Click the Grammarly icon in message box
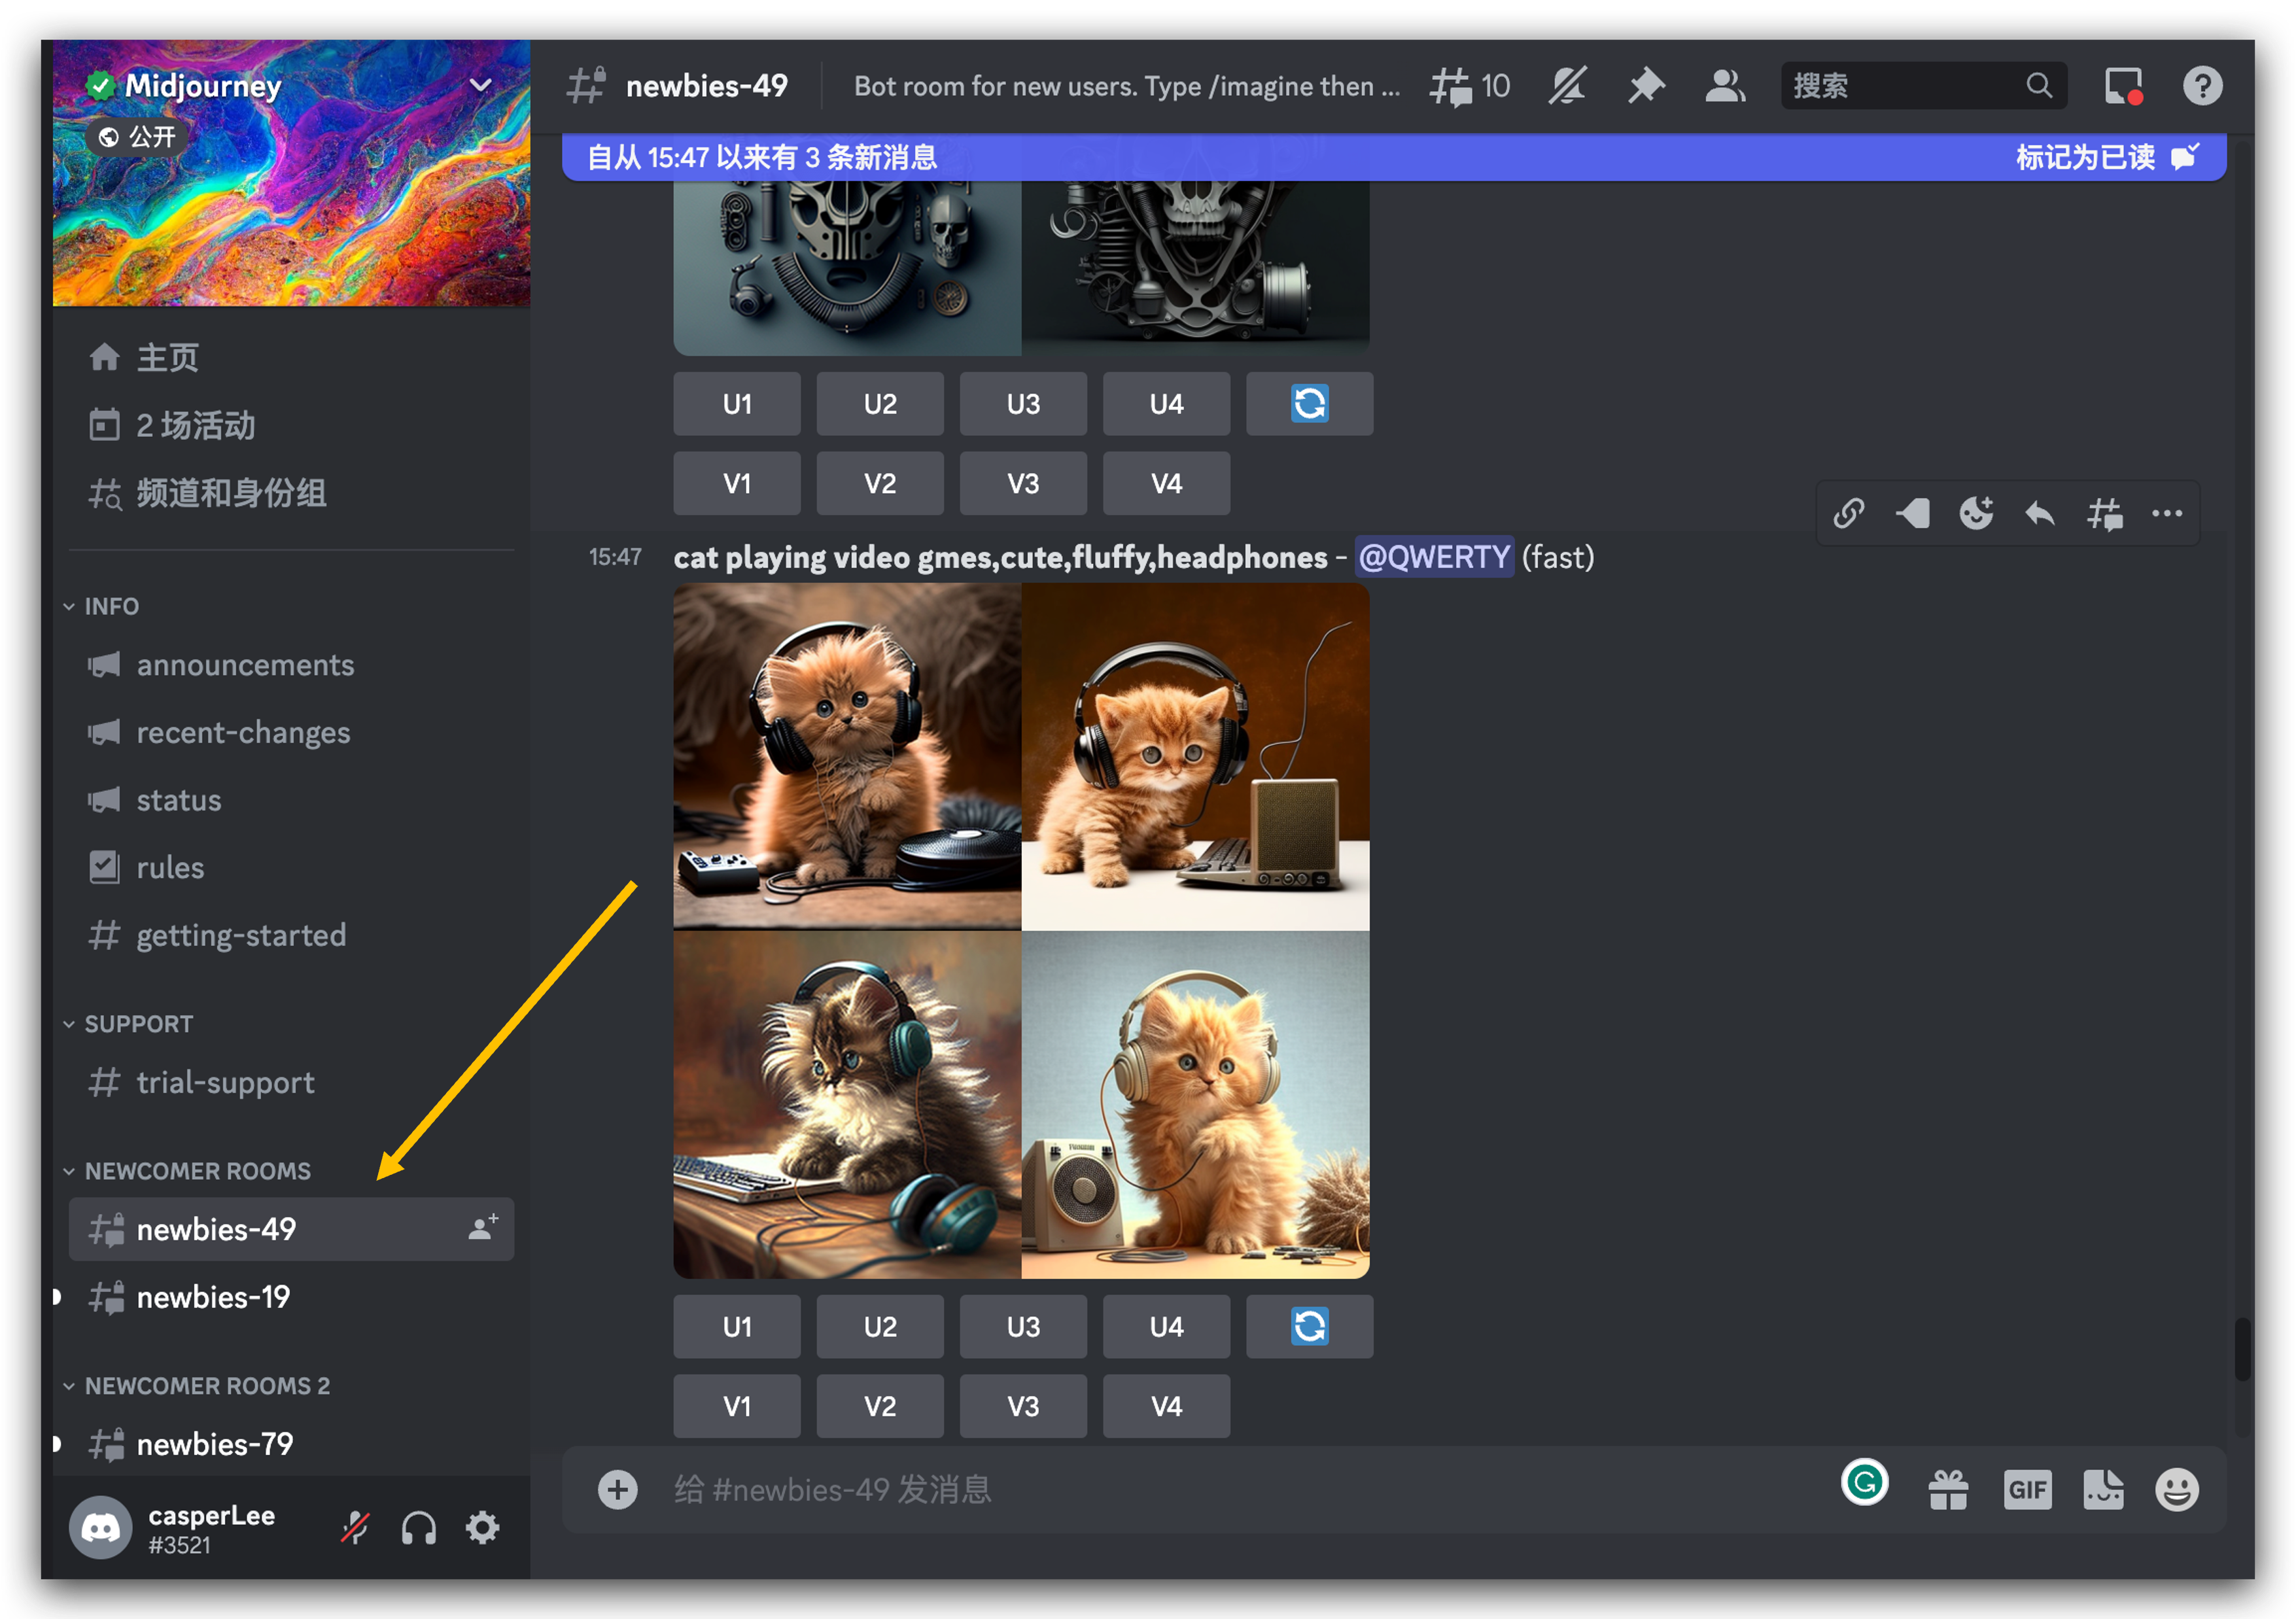 click(1864, 1482)
